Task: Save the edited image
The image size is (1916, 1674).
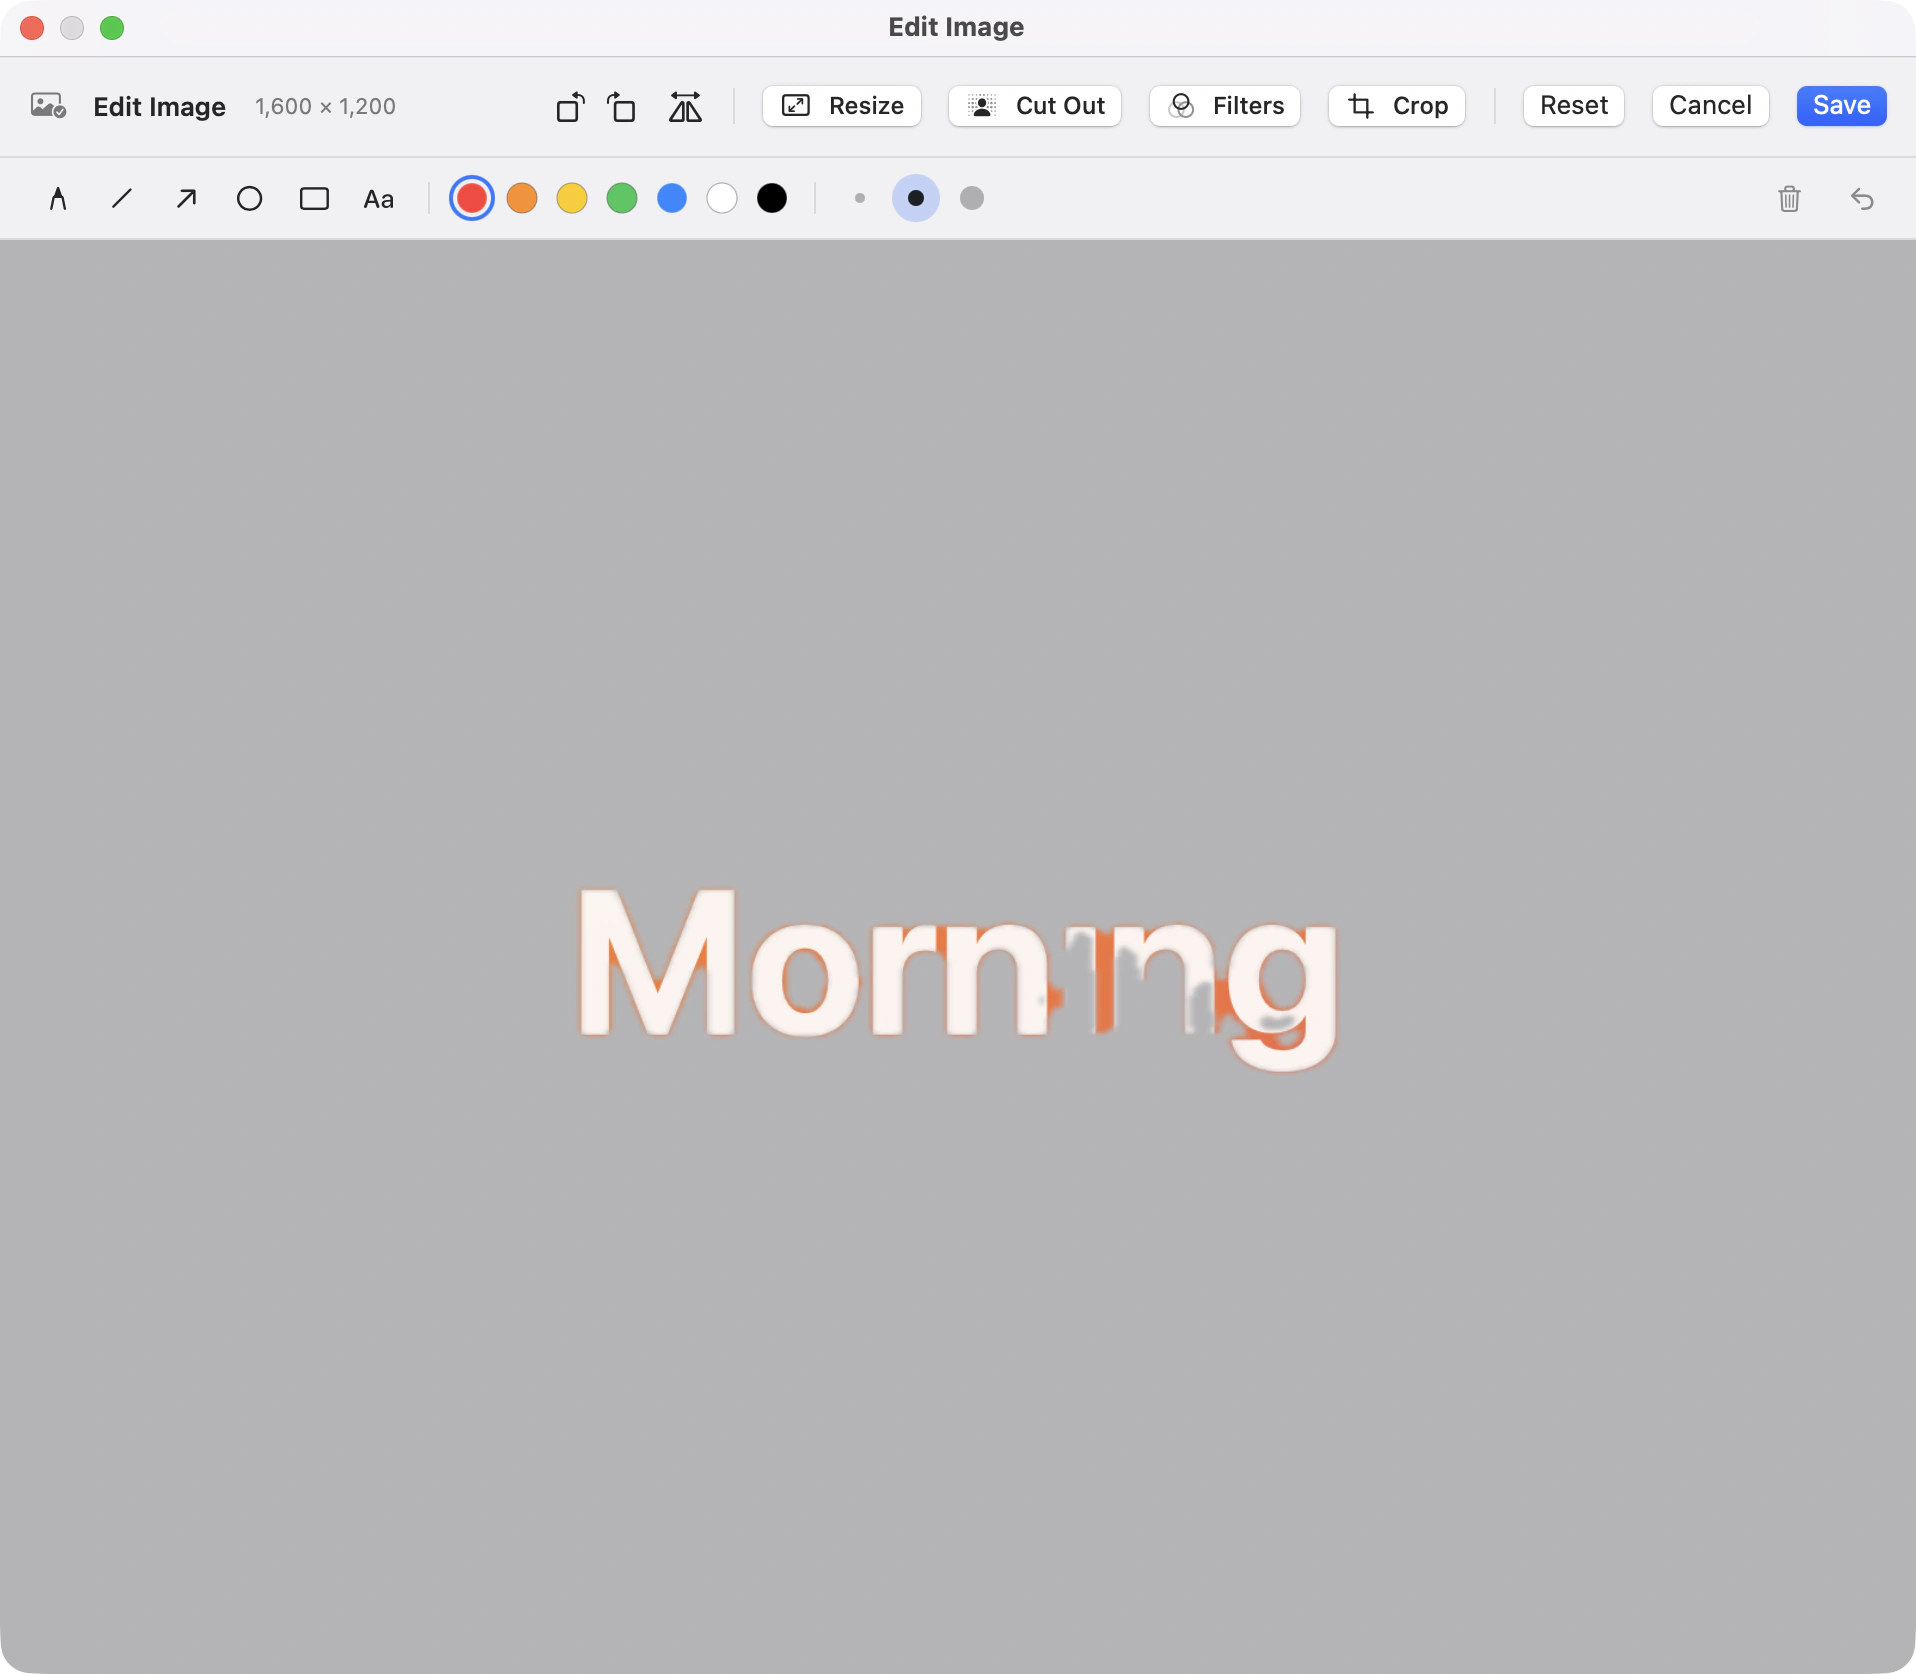Action: pyautogui.click(x=1841, y=106)
